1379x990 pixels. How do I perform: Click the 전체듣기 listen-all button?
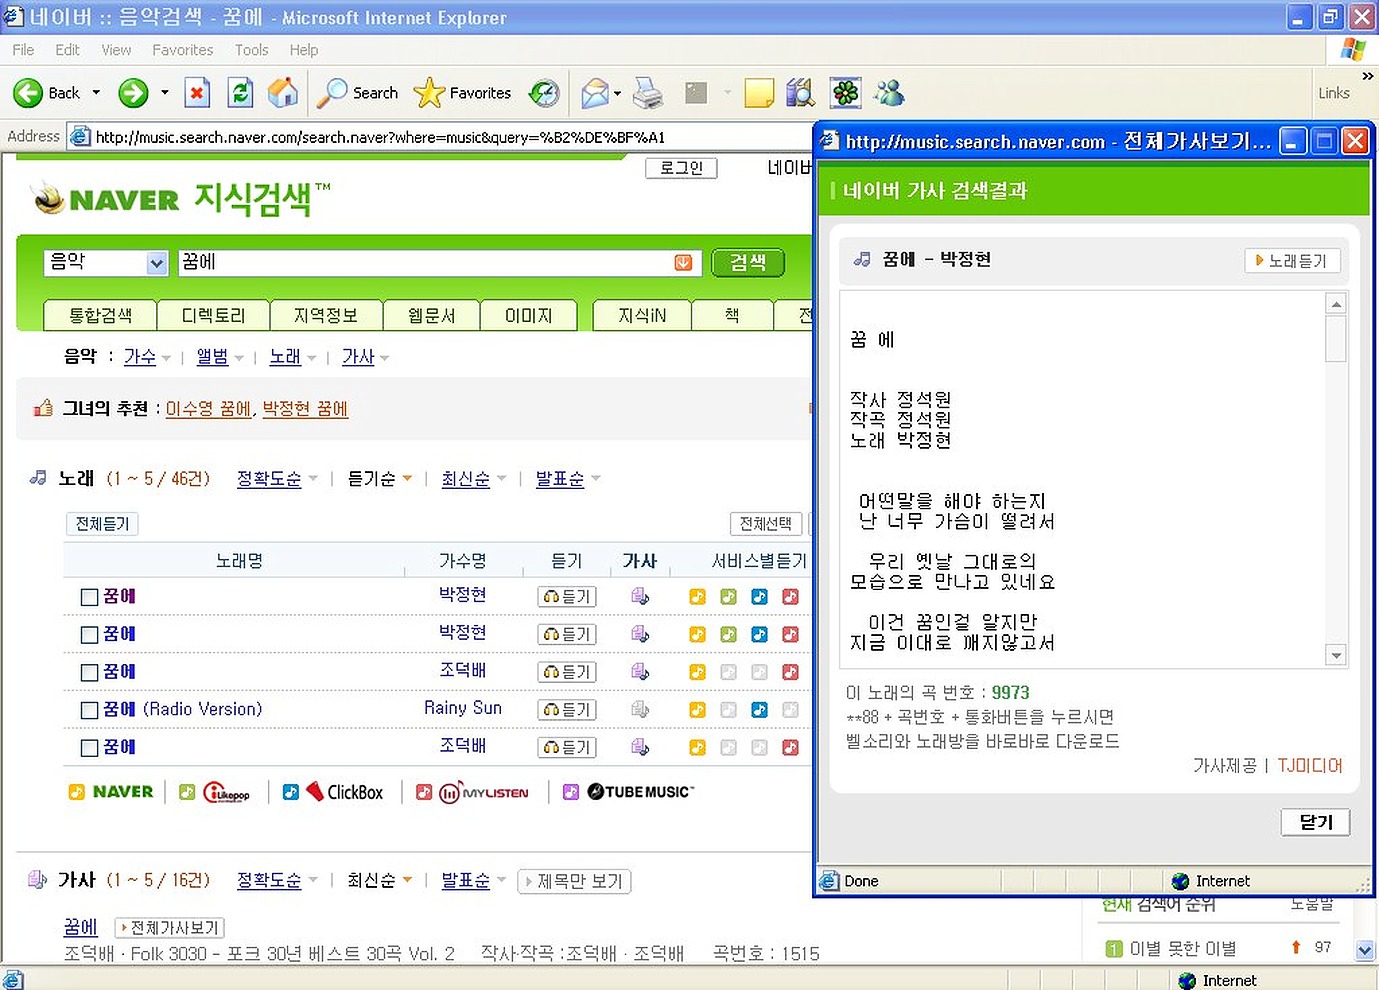(102, 524)
